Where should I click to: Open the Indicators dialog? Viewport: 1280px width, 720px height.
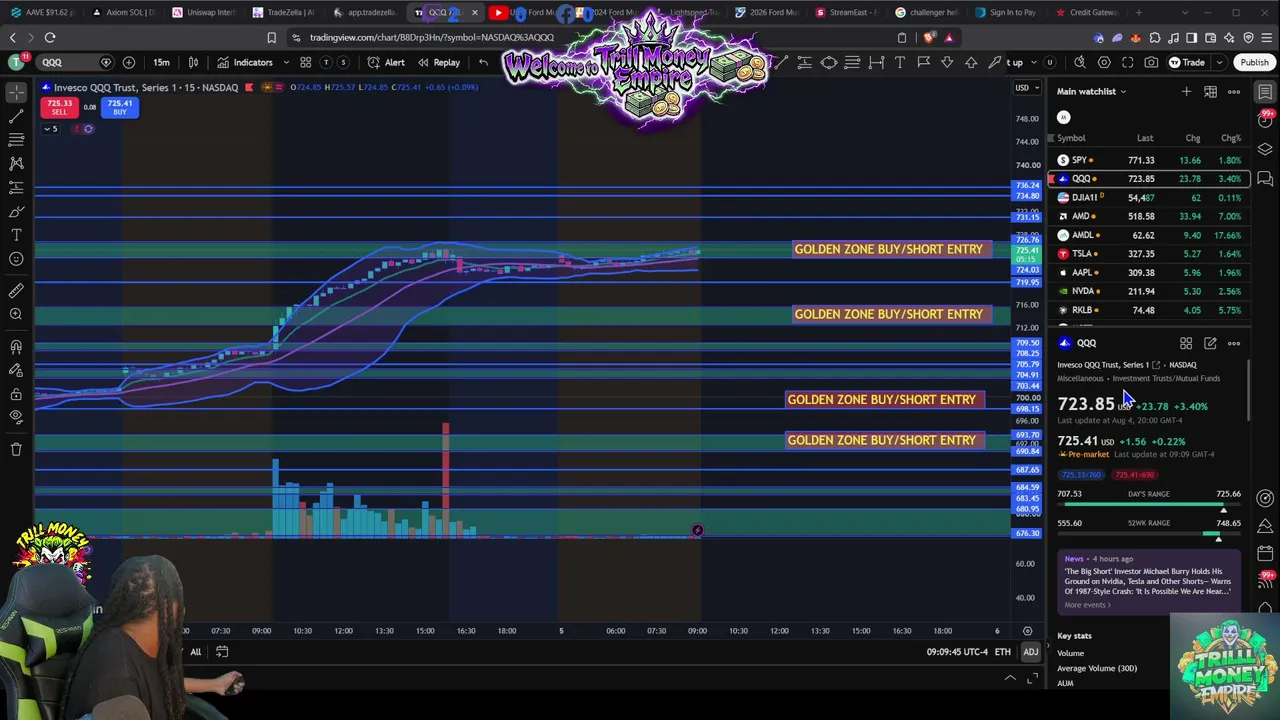pyautogui.click(x=244, y=62)
